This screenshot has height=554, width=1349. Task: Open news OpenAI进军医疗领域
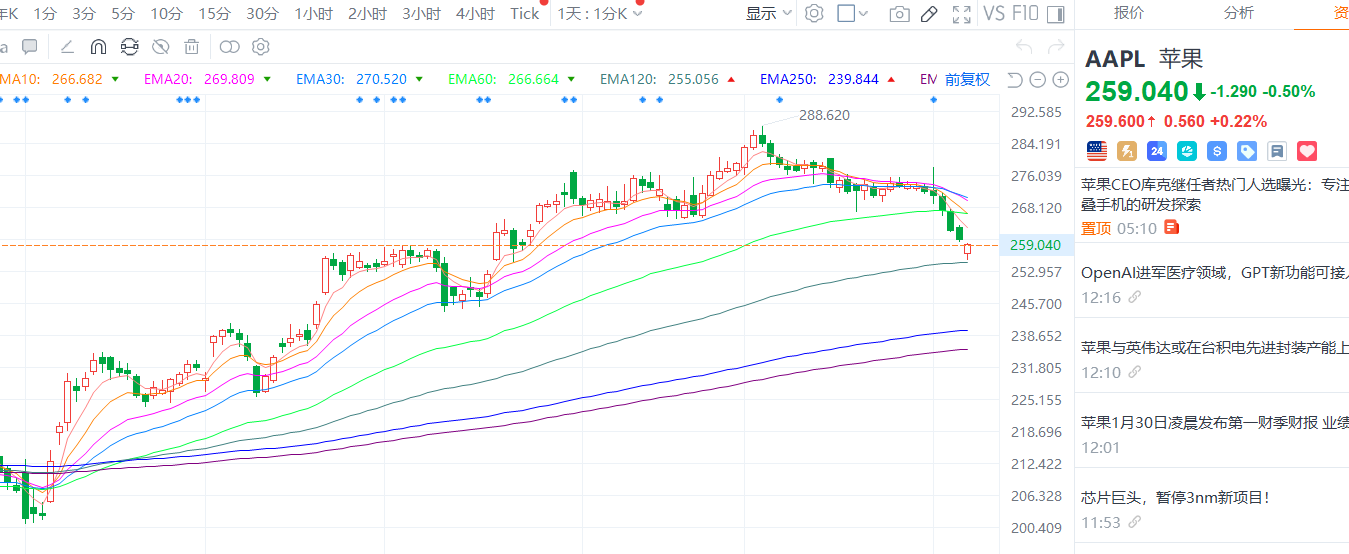(x=1215, y=272)
